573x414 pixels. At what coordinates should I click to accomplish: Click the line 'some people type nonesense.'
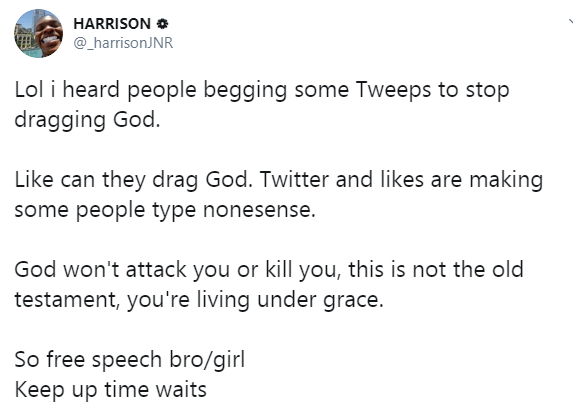click(165, 210)
